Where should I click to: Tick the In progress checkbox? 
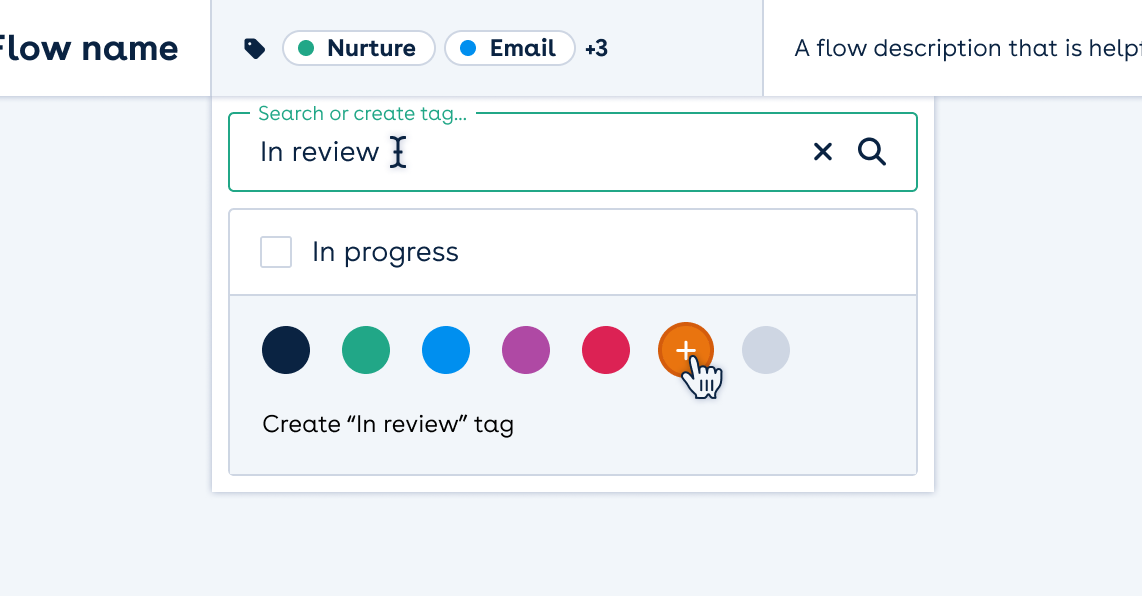pos(276,252)
